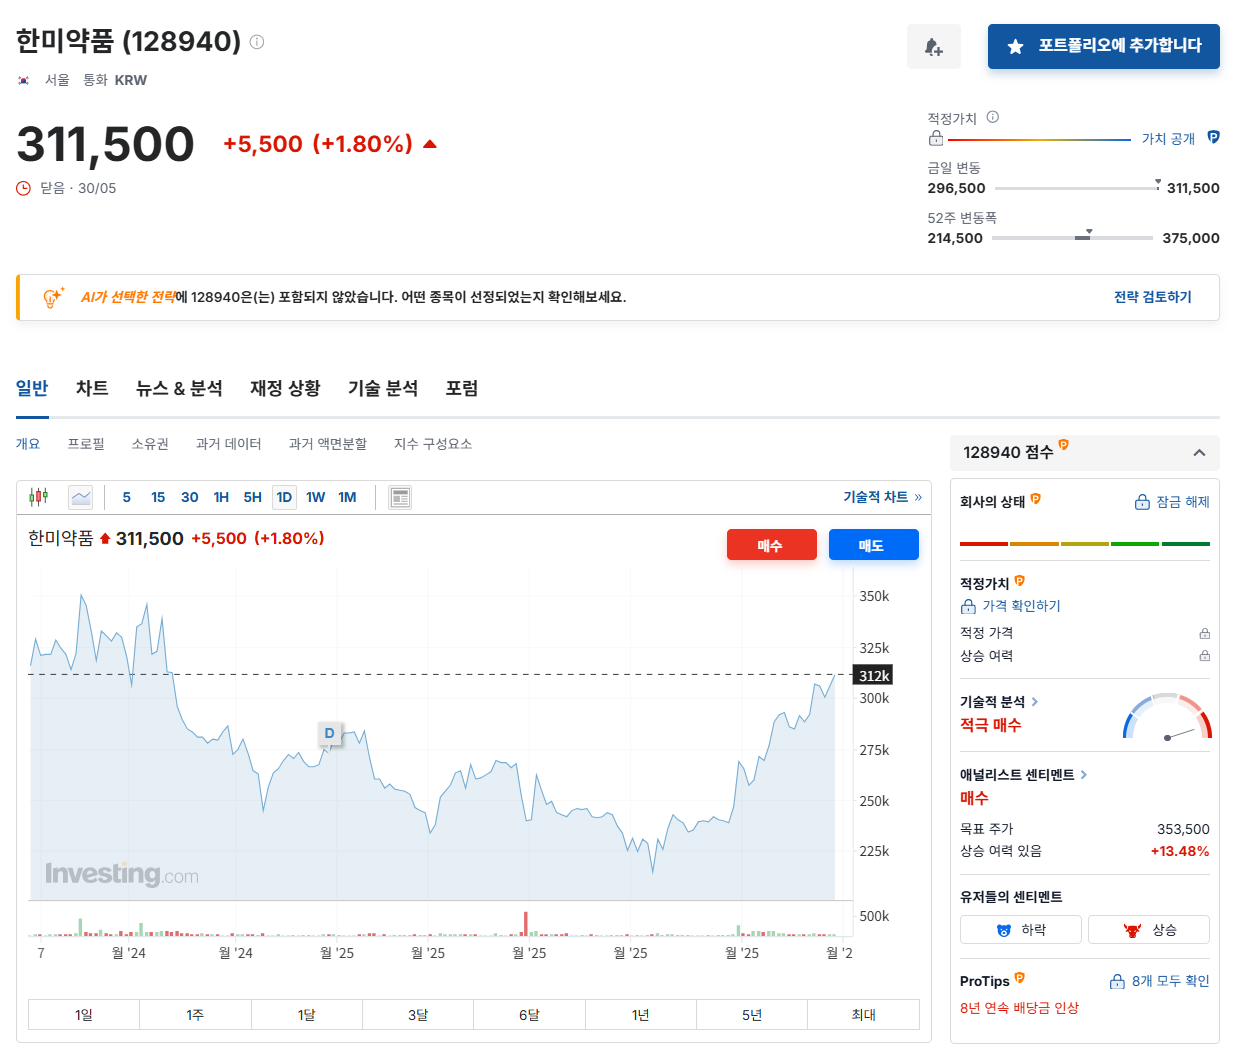
Task: Click the 금일 변동 range slider
Action: click(1077, 187)
